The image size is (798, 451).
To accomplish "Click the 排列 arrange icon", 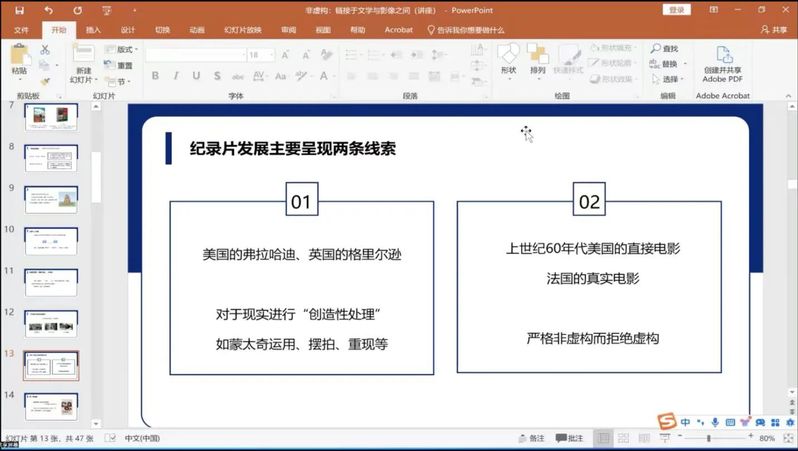I will click(x=537, y=58).
